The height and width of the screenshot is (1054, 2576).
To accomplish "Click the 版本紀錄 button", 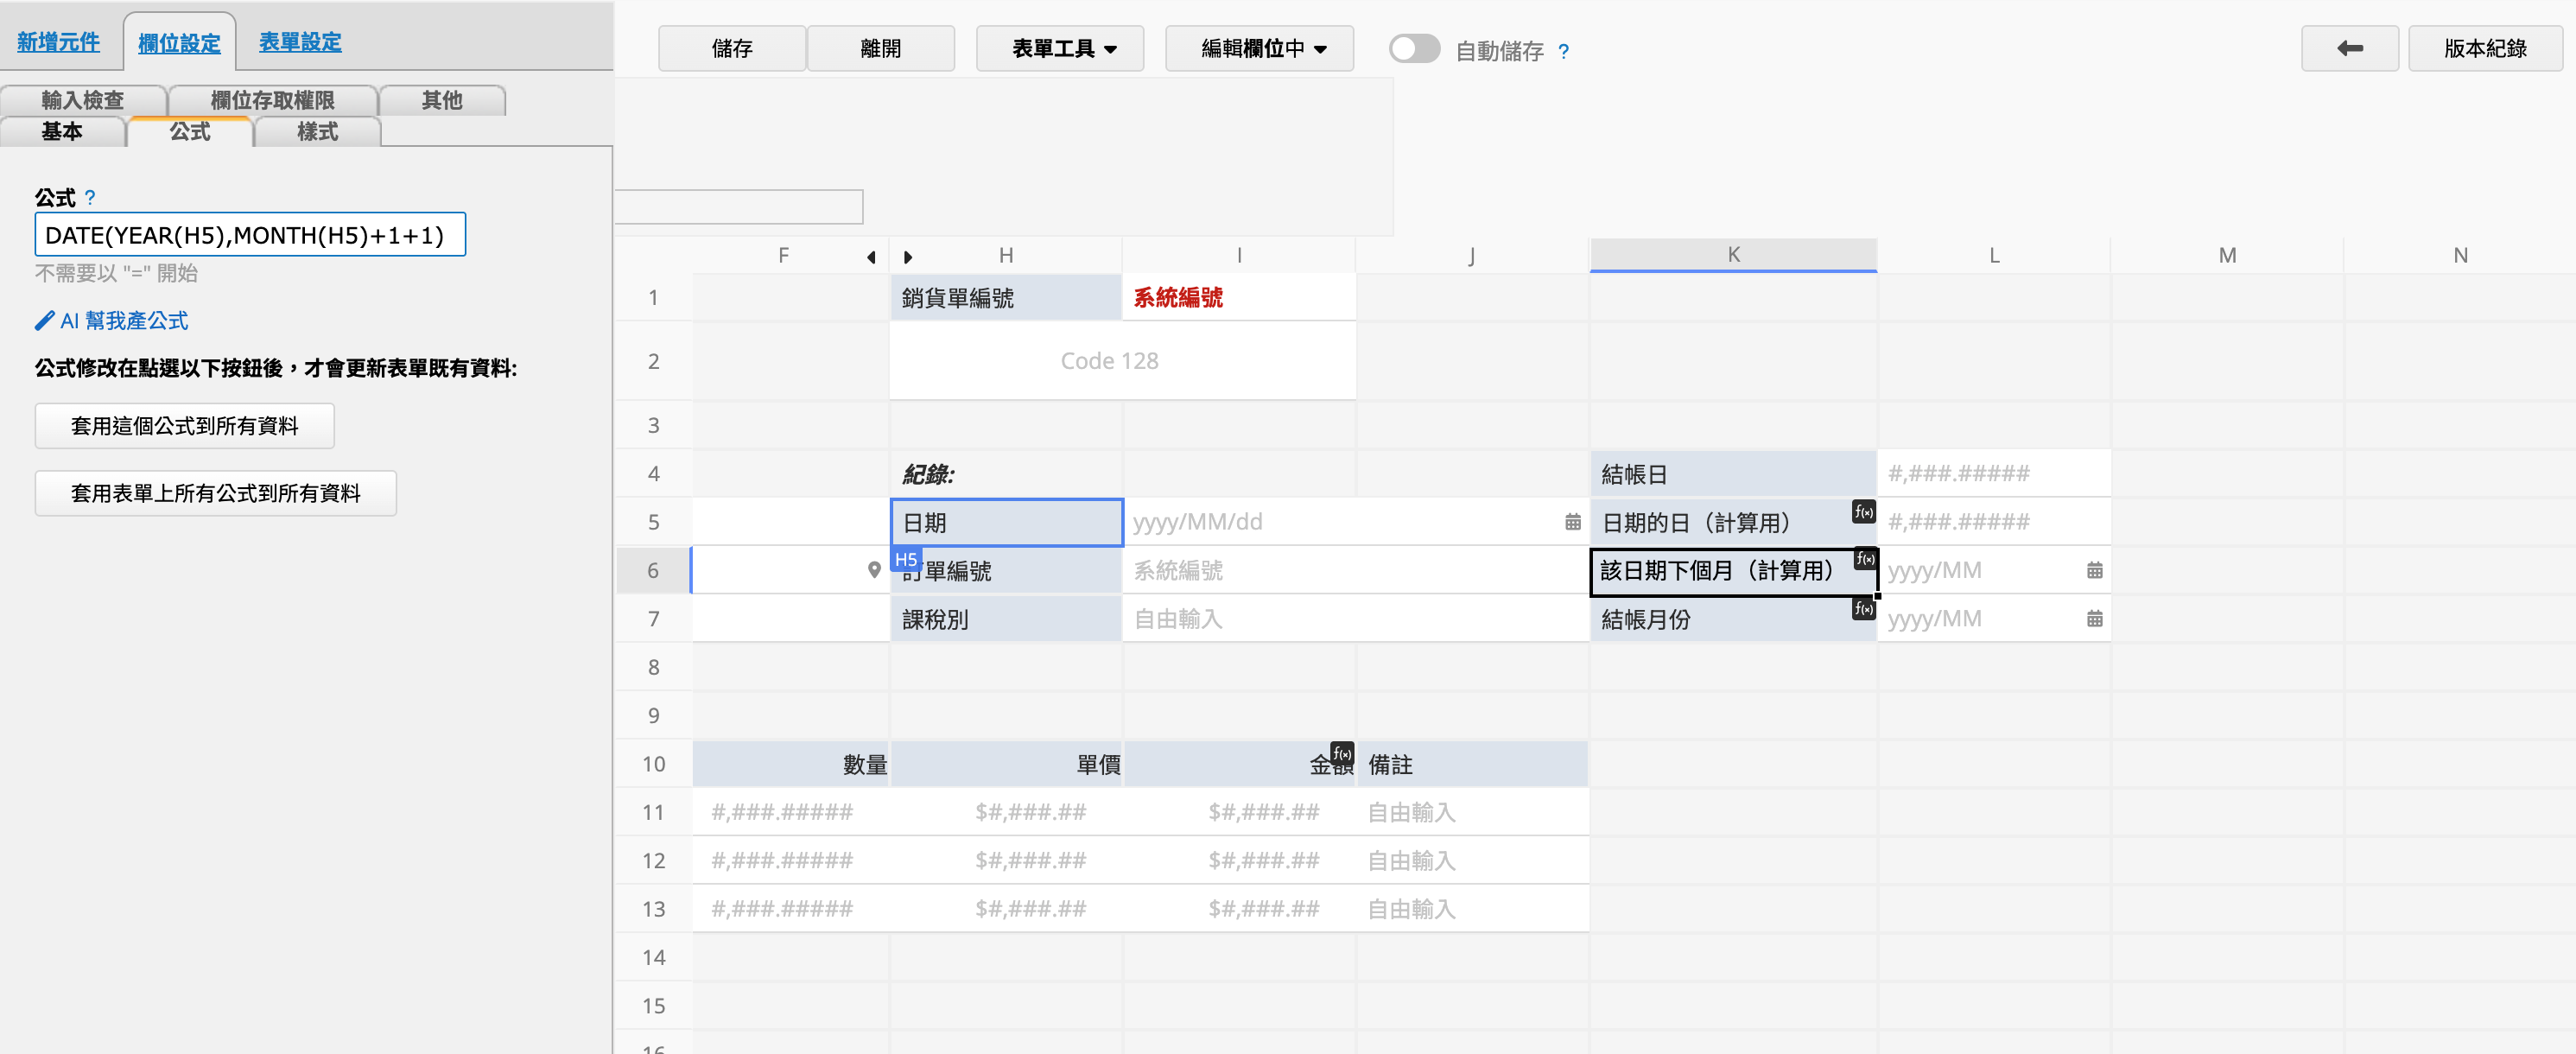I will pyautogui.click(x=2484, y=48).
